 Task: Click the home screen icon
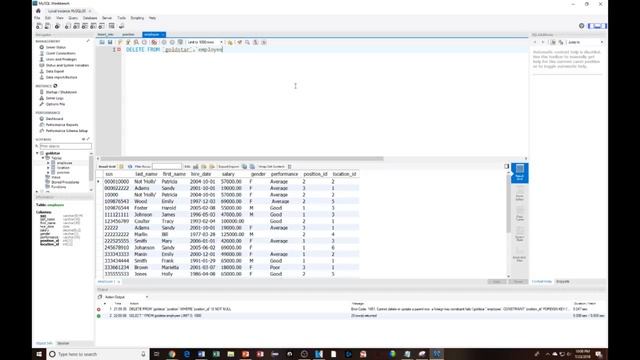(38, 11)
